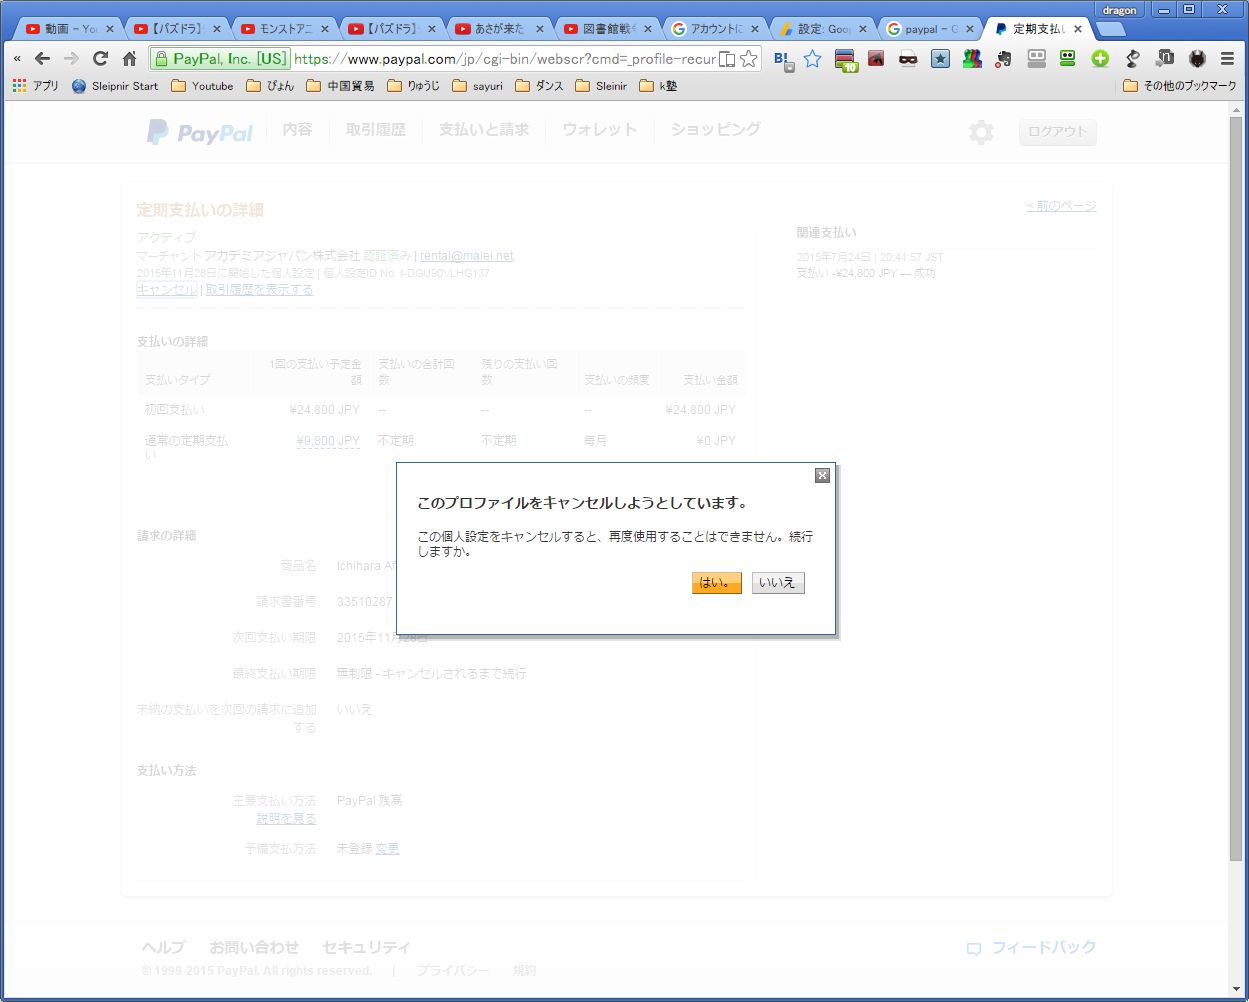Viewport: 1249px width, 1002px height.
Task: Open the Sleinir bookmarks folder
Action: pos(601,86)
